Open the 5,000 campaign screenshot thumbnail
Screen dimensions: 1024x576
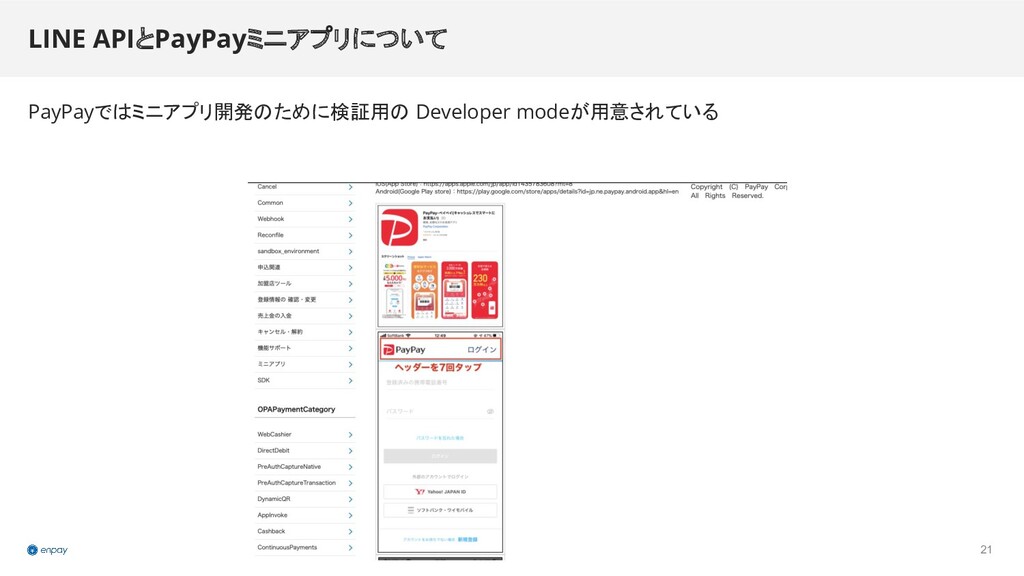coord(394,290)
